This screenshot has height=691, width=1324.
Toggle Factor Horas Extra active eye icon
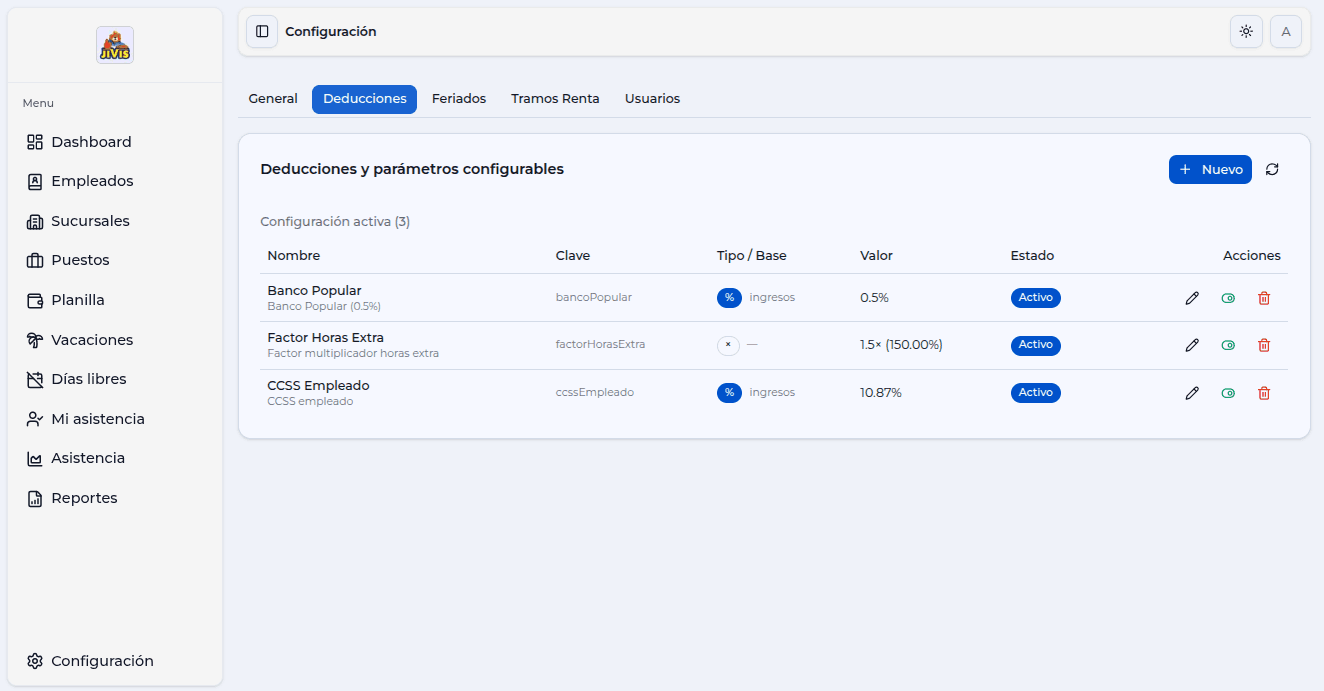pos(1228,345)
